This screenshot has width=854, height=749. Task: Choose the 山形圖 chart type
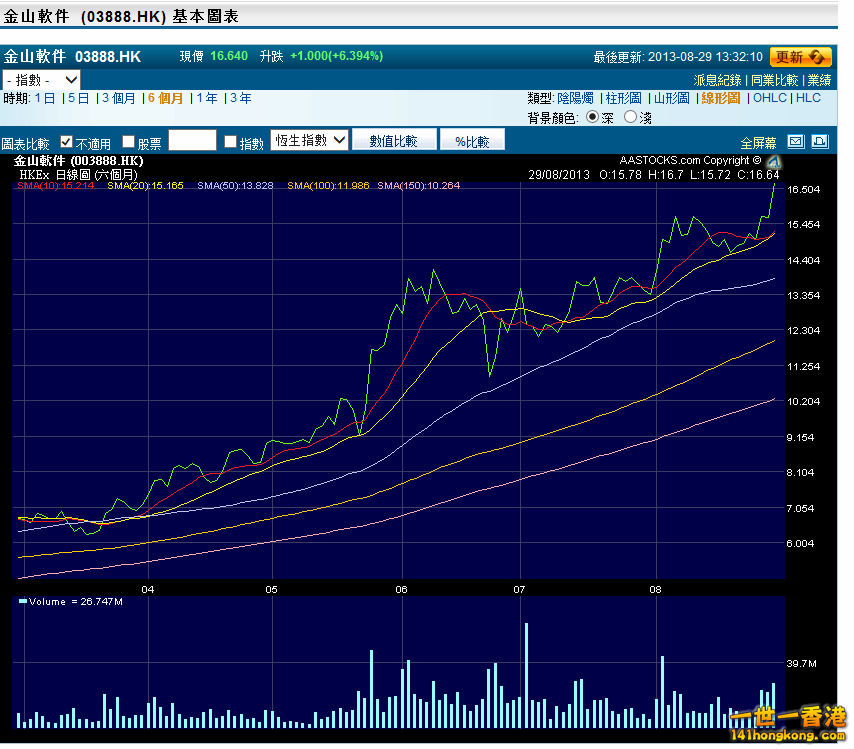(x=672, y=98)
